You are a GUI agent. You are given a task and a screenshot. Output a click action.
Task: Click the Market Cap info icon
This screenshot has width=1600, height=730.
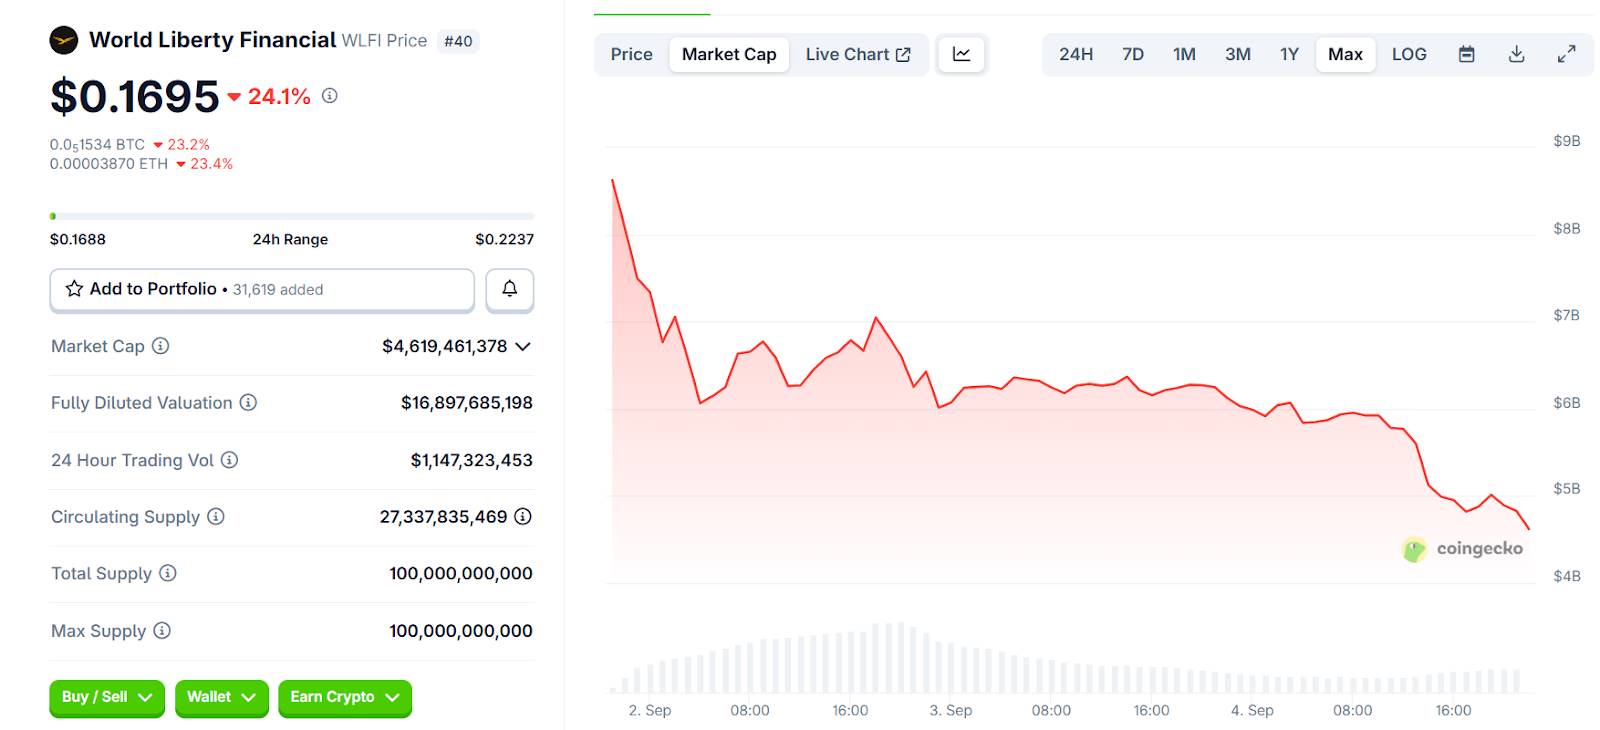click(x=160, y=346)
